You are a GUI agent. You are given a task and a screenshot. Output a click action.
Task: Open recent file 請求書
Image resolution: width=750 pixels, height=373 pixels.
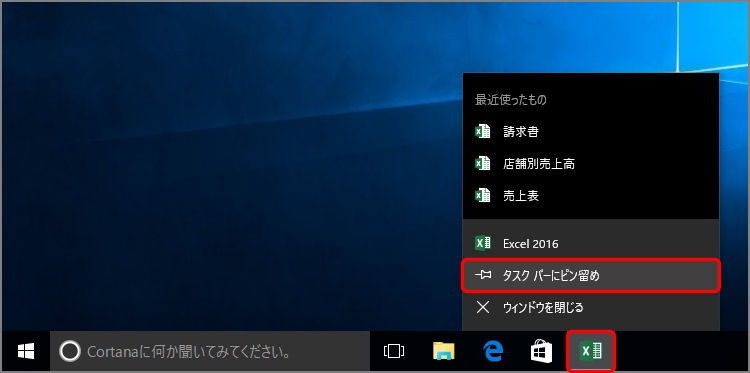click(x=591, y=132)
